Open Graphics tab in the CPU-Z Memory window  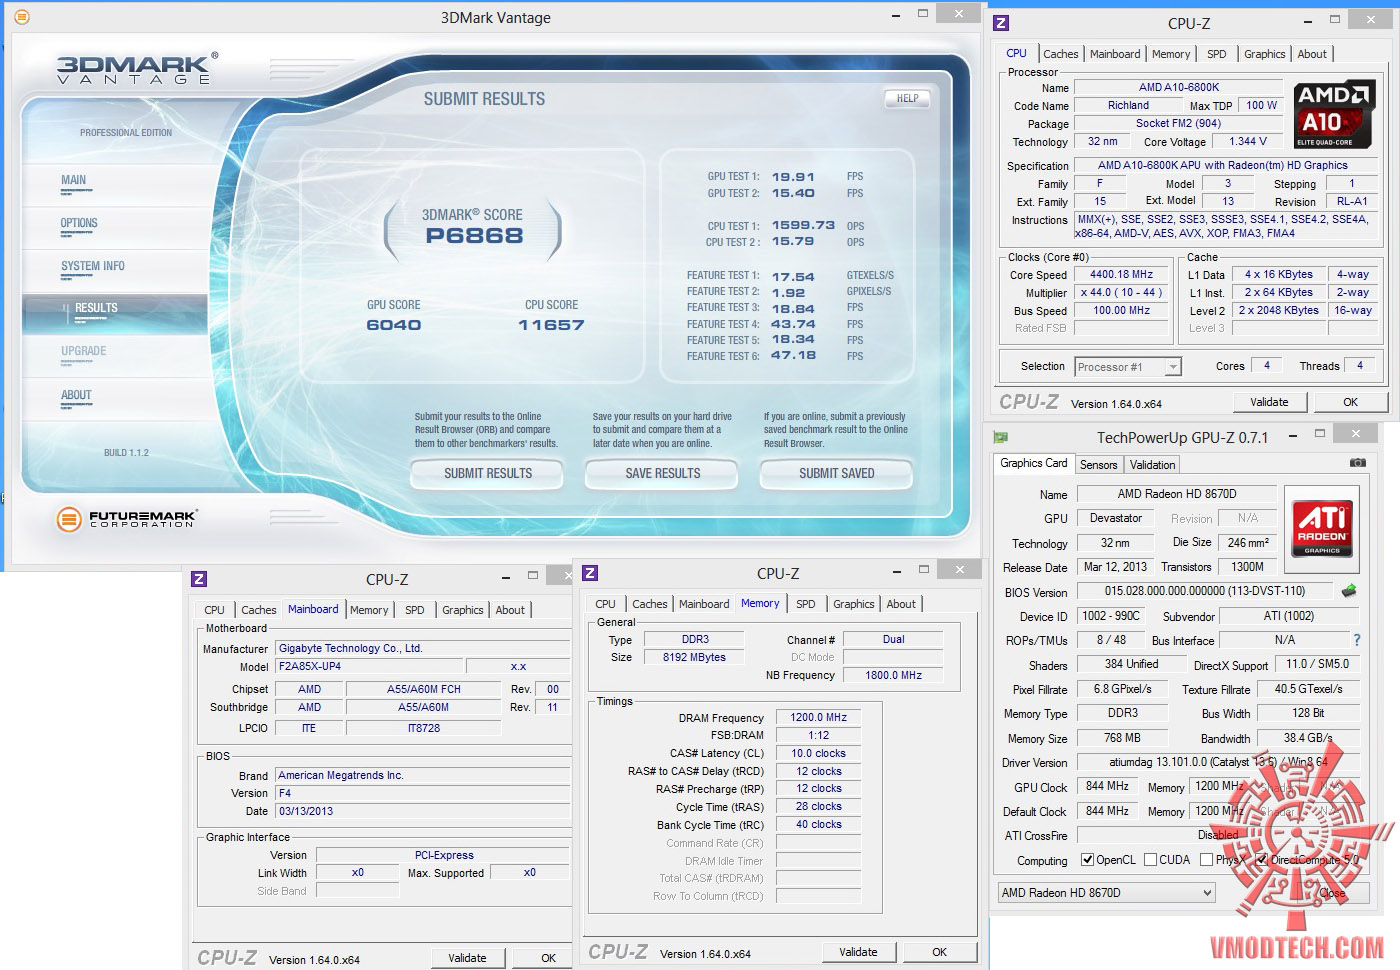854,604
